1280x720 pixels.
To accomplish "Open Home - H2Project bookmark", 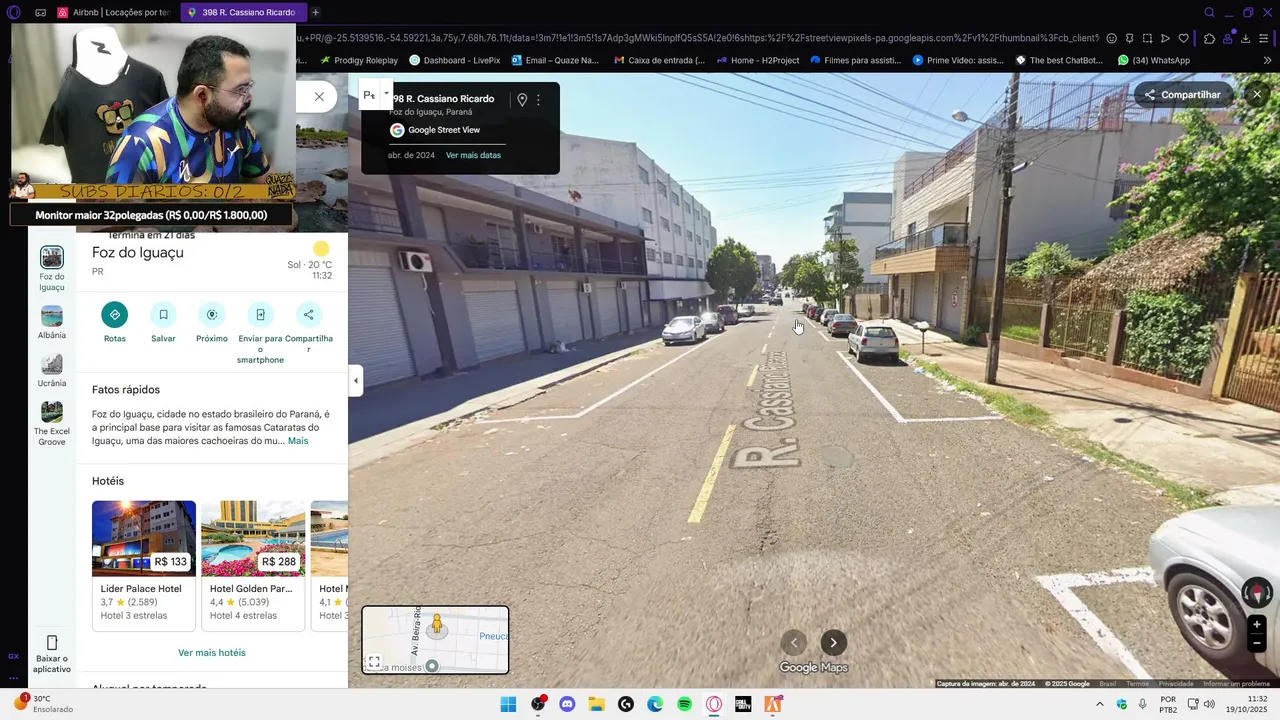I will [758, 60].
